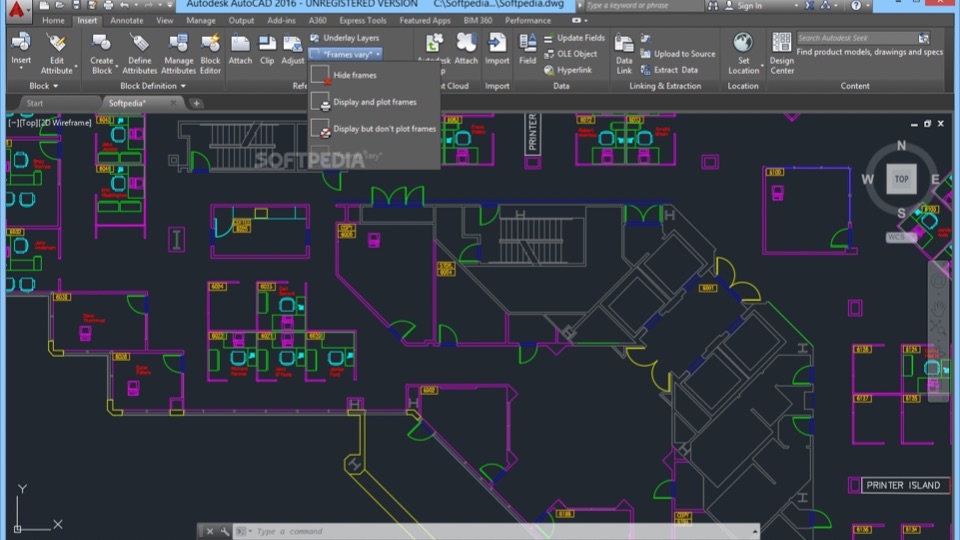Click the Import icon
This screenshot has width=960, height=540.
coord(497,49)
